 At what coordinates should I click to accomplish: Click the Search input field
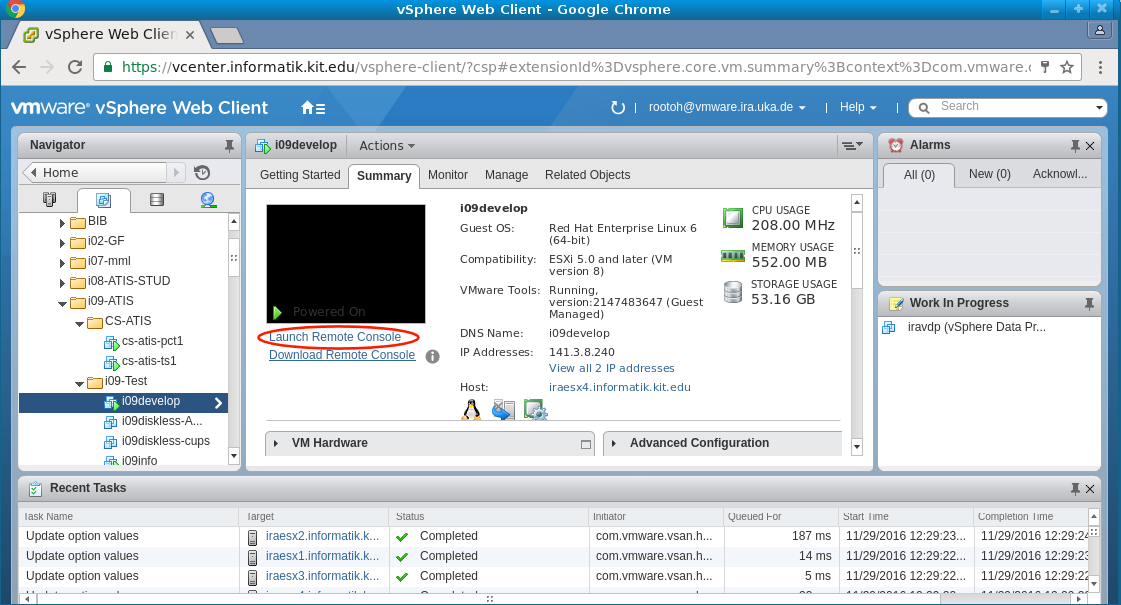(1014, 107)
